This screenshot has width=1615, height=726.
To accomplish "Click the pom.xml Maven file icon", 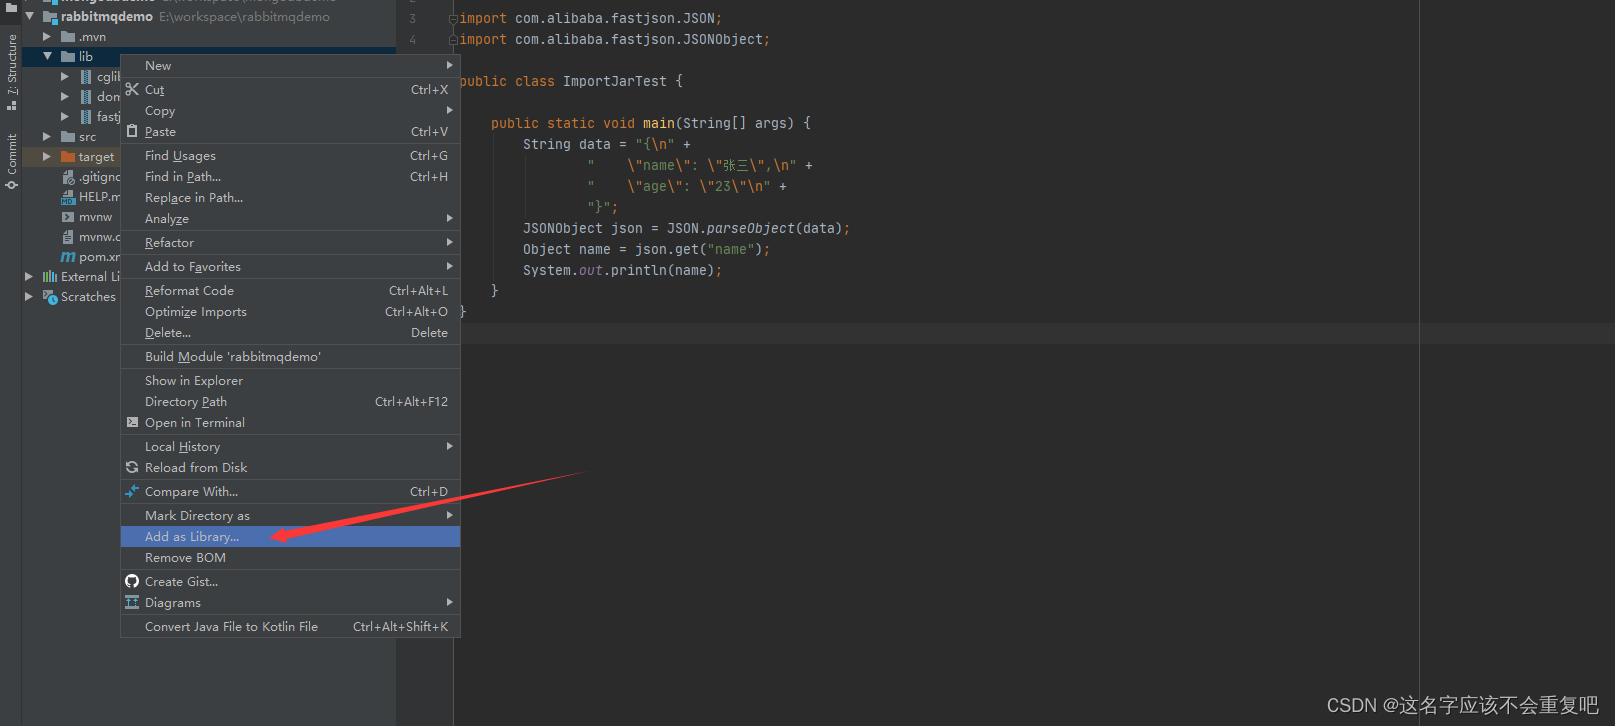I will pyautogui.click(x=68, y=257).
